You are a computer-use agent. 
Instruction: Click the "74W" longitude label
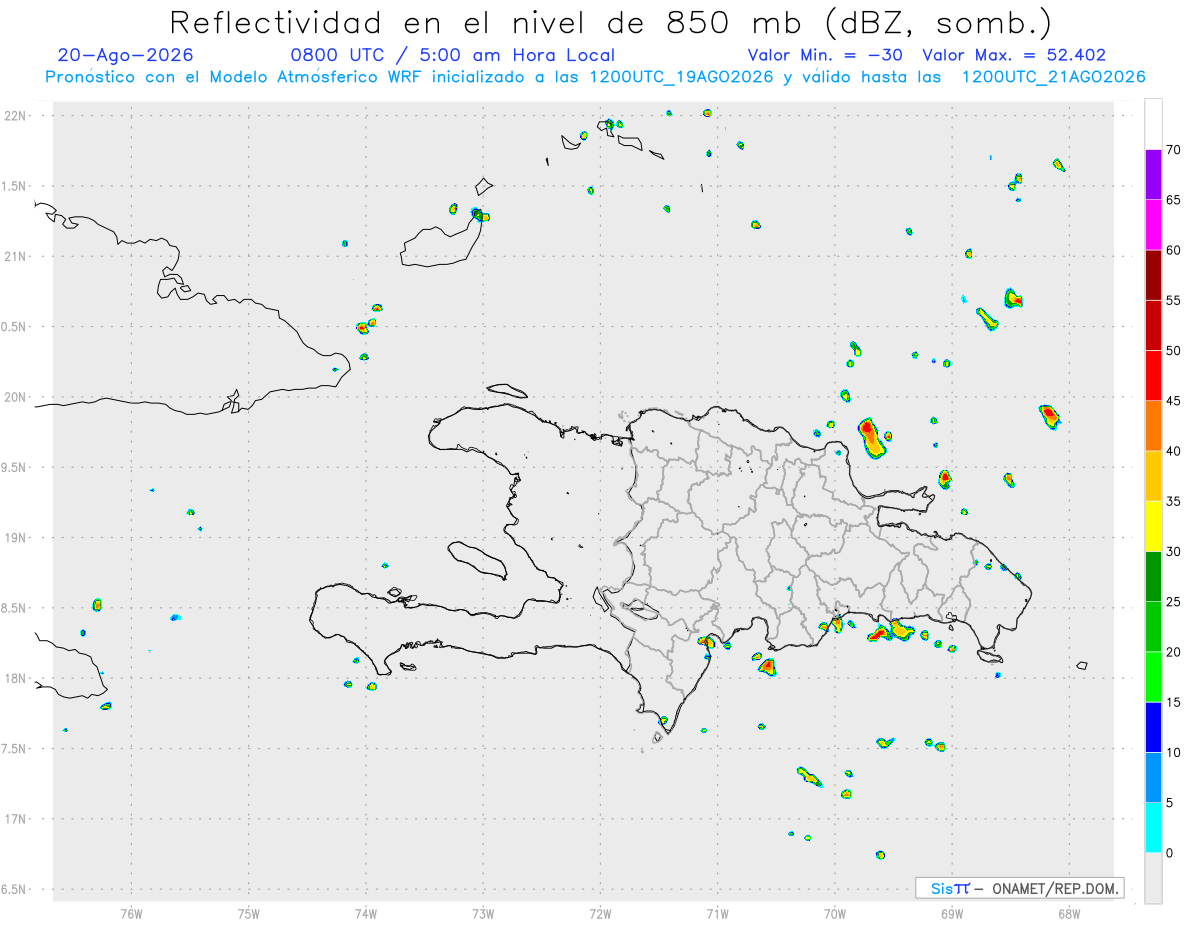tap(366, 913)
